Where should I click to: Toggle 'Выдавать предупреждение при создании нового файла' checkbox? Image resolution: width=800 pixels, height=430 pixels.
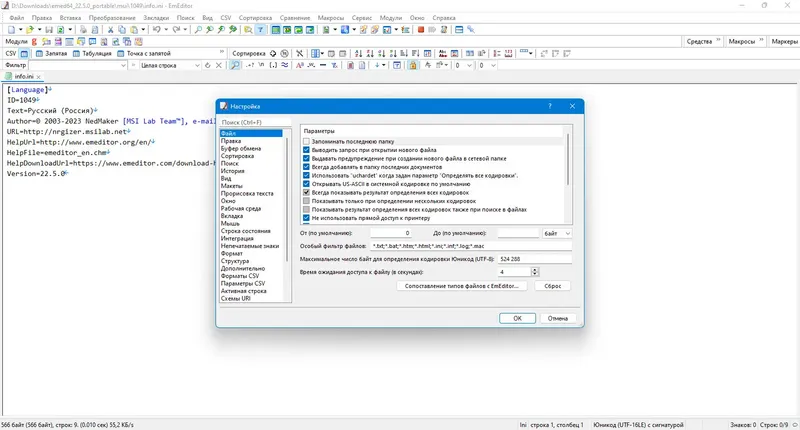click(306, 159)
